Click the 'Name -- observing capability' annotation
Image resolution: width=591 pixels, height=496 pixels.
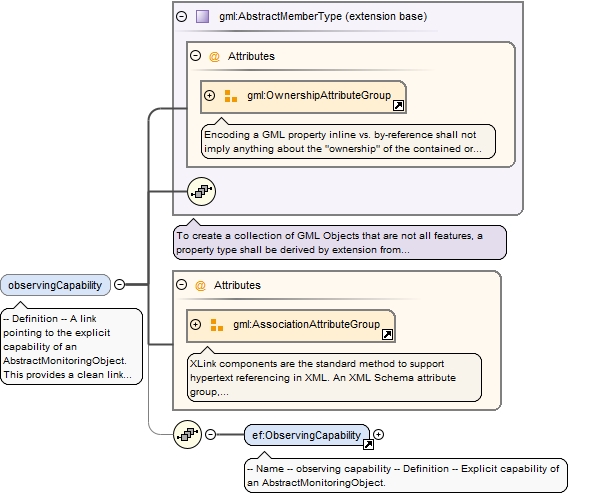click(406, 476)
